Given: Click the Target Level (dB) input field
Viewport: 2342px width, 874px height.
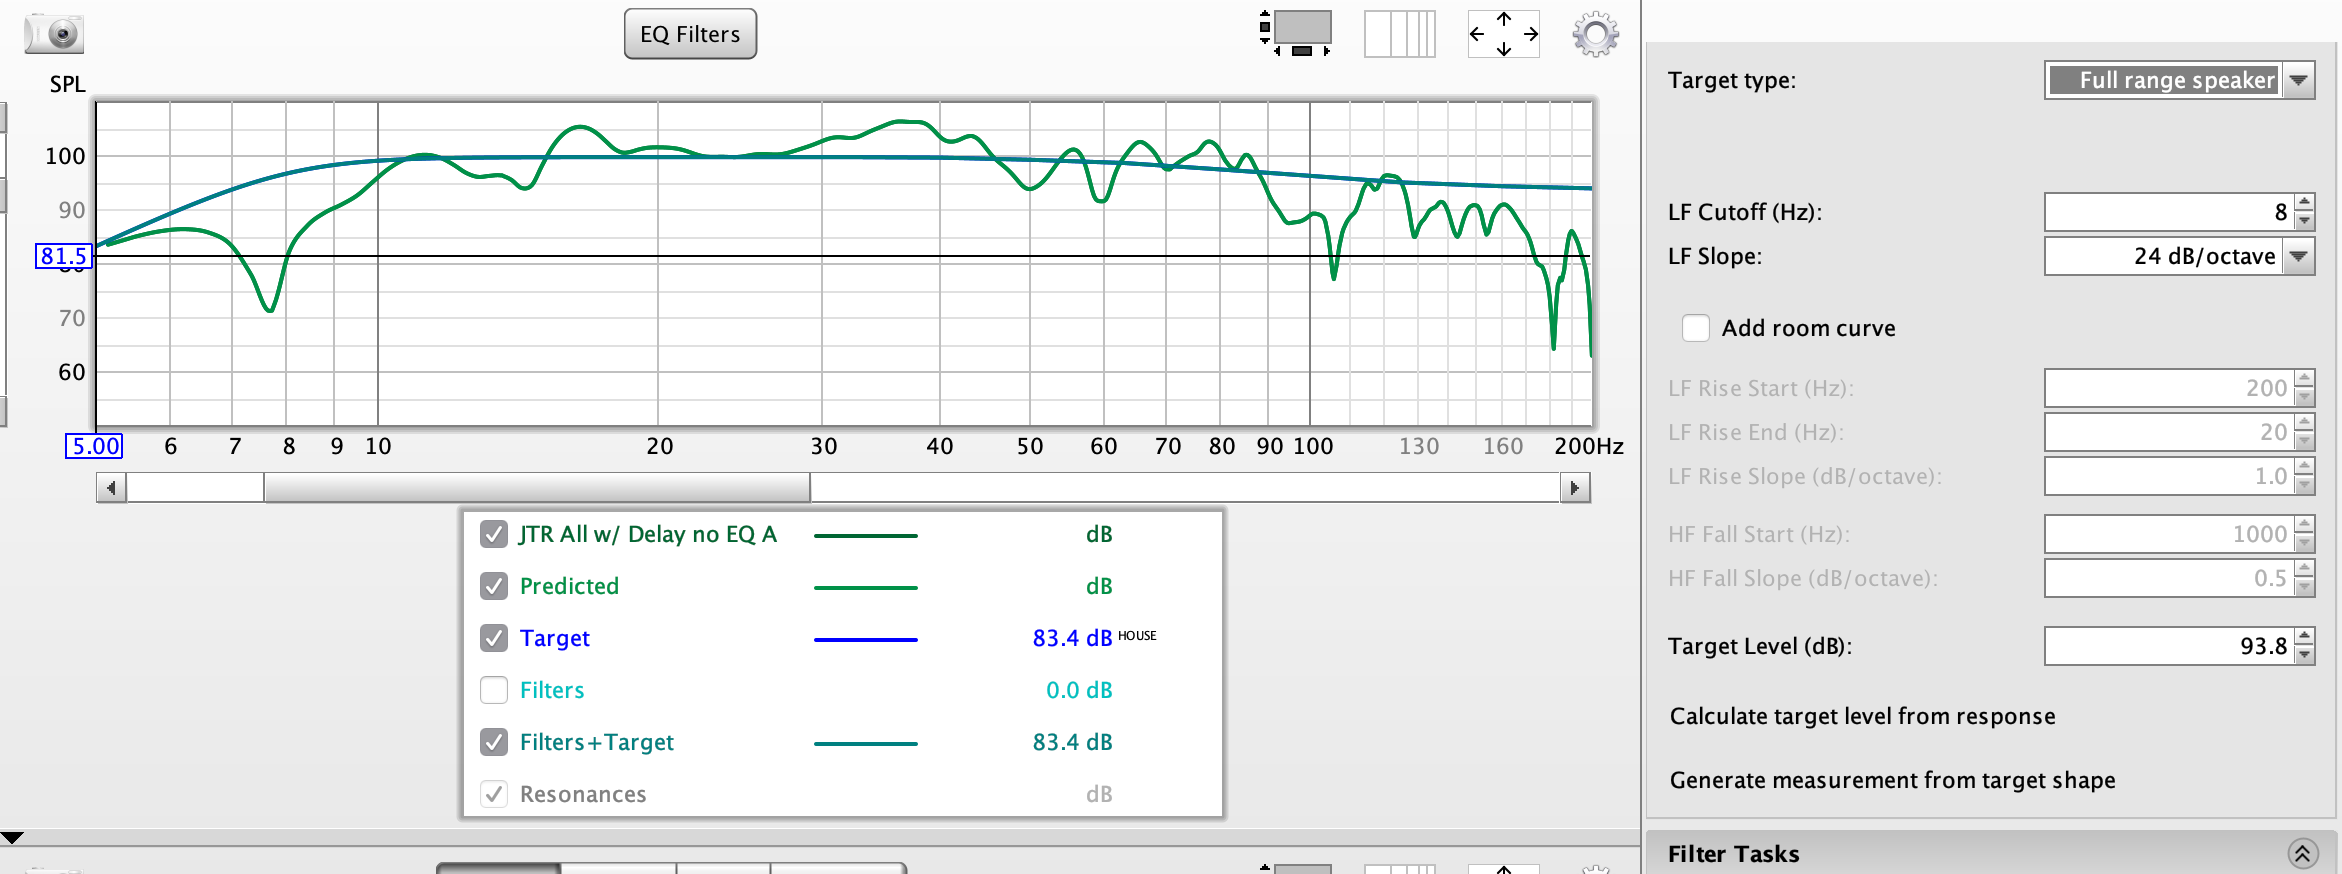Looking at the screenshot, I should (2166, 646).
